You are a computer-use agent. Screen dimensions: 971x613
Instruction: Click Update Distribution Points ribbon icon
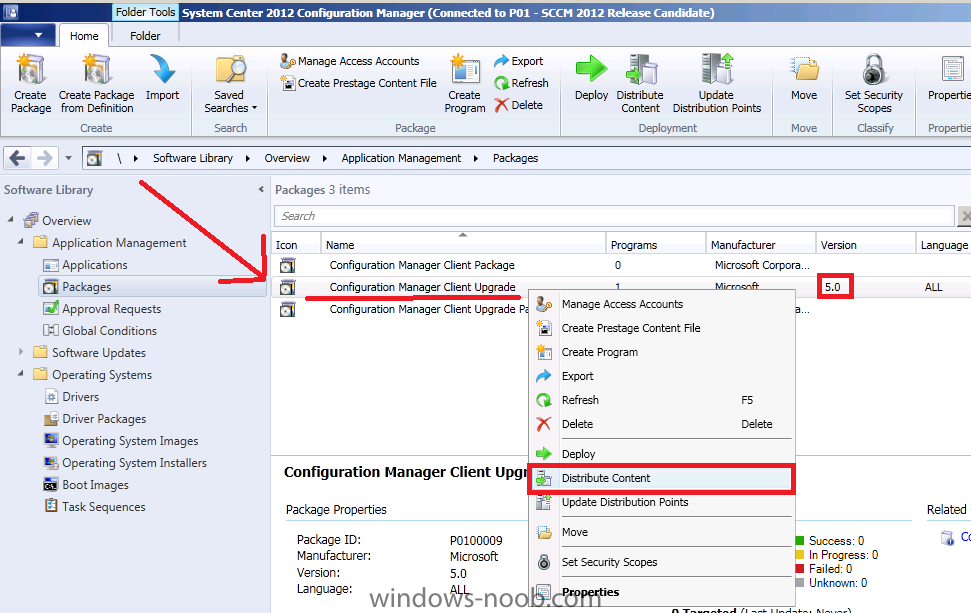point(716,69)
